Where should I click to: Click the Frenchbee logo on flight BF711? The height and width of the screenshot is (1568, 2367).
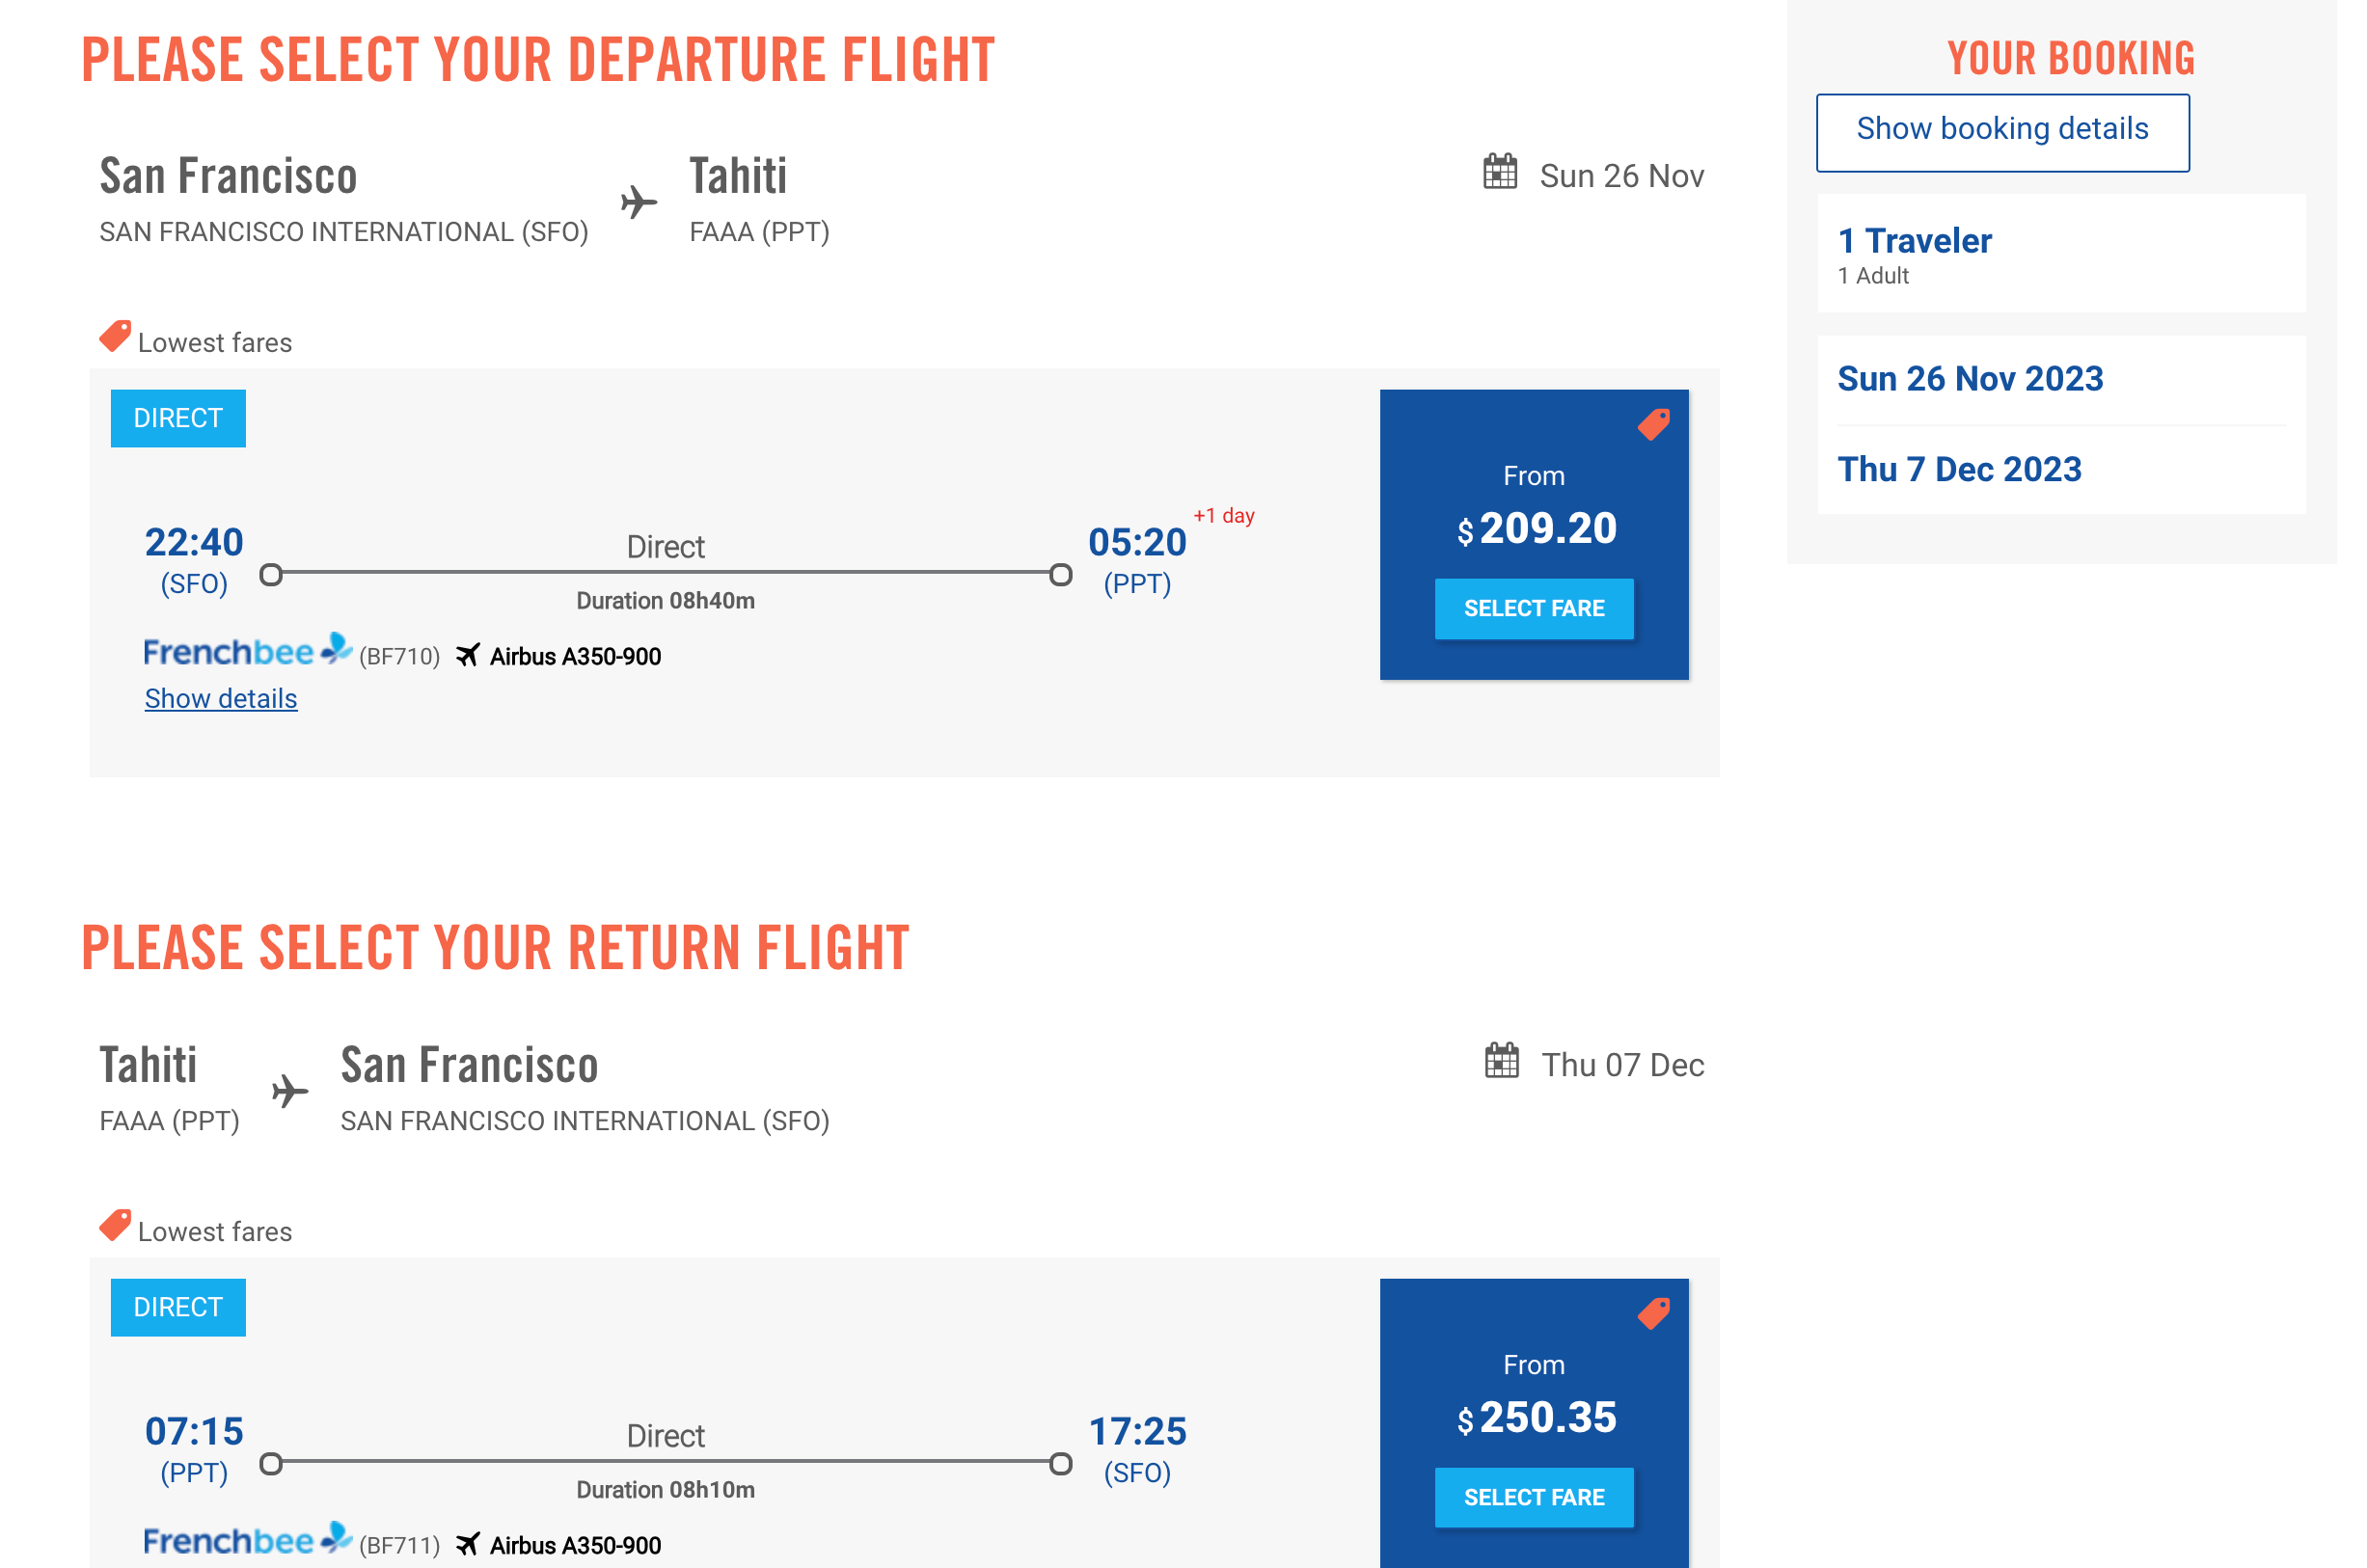[246, 1541]
